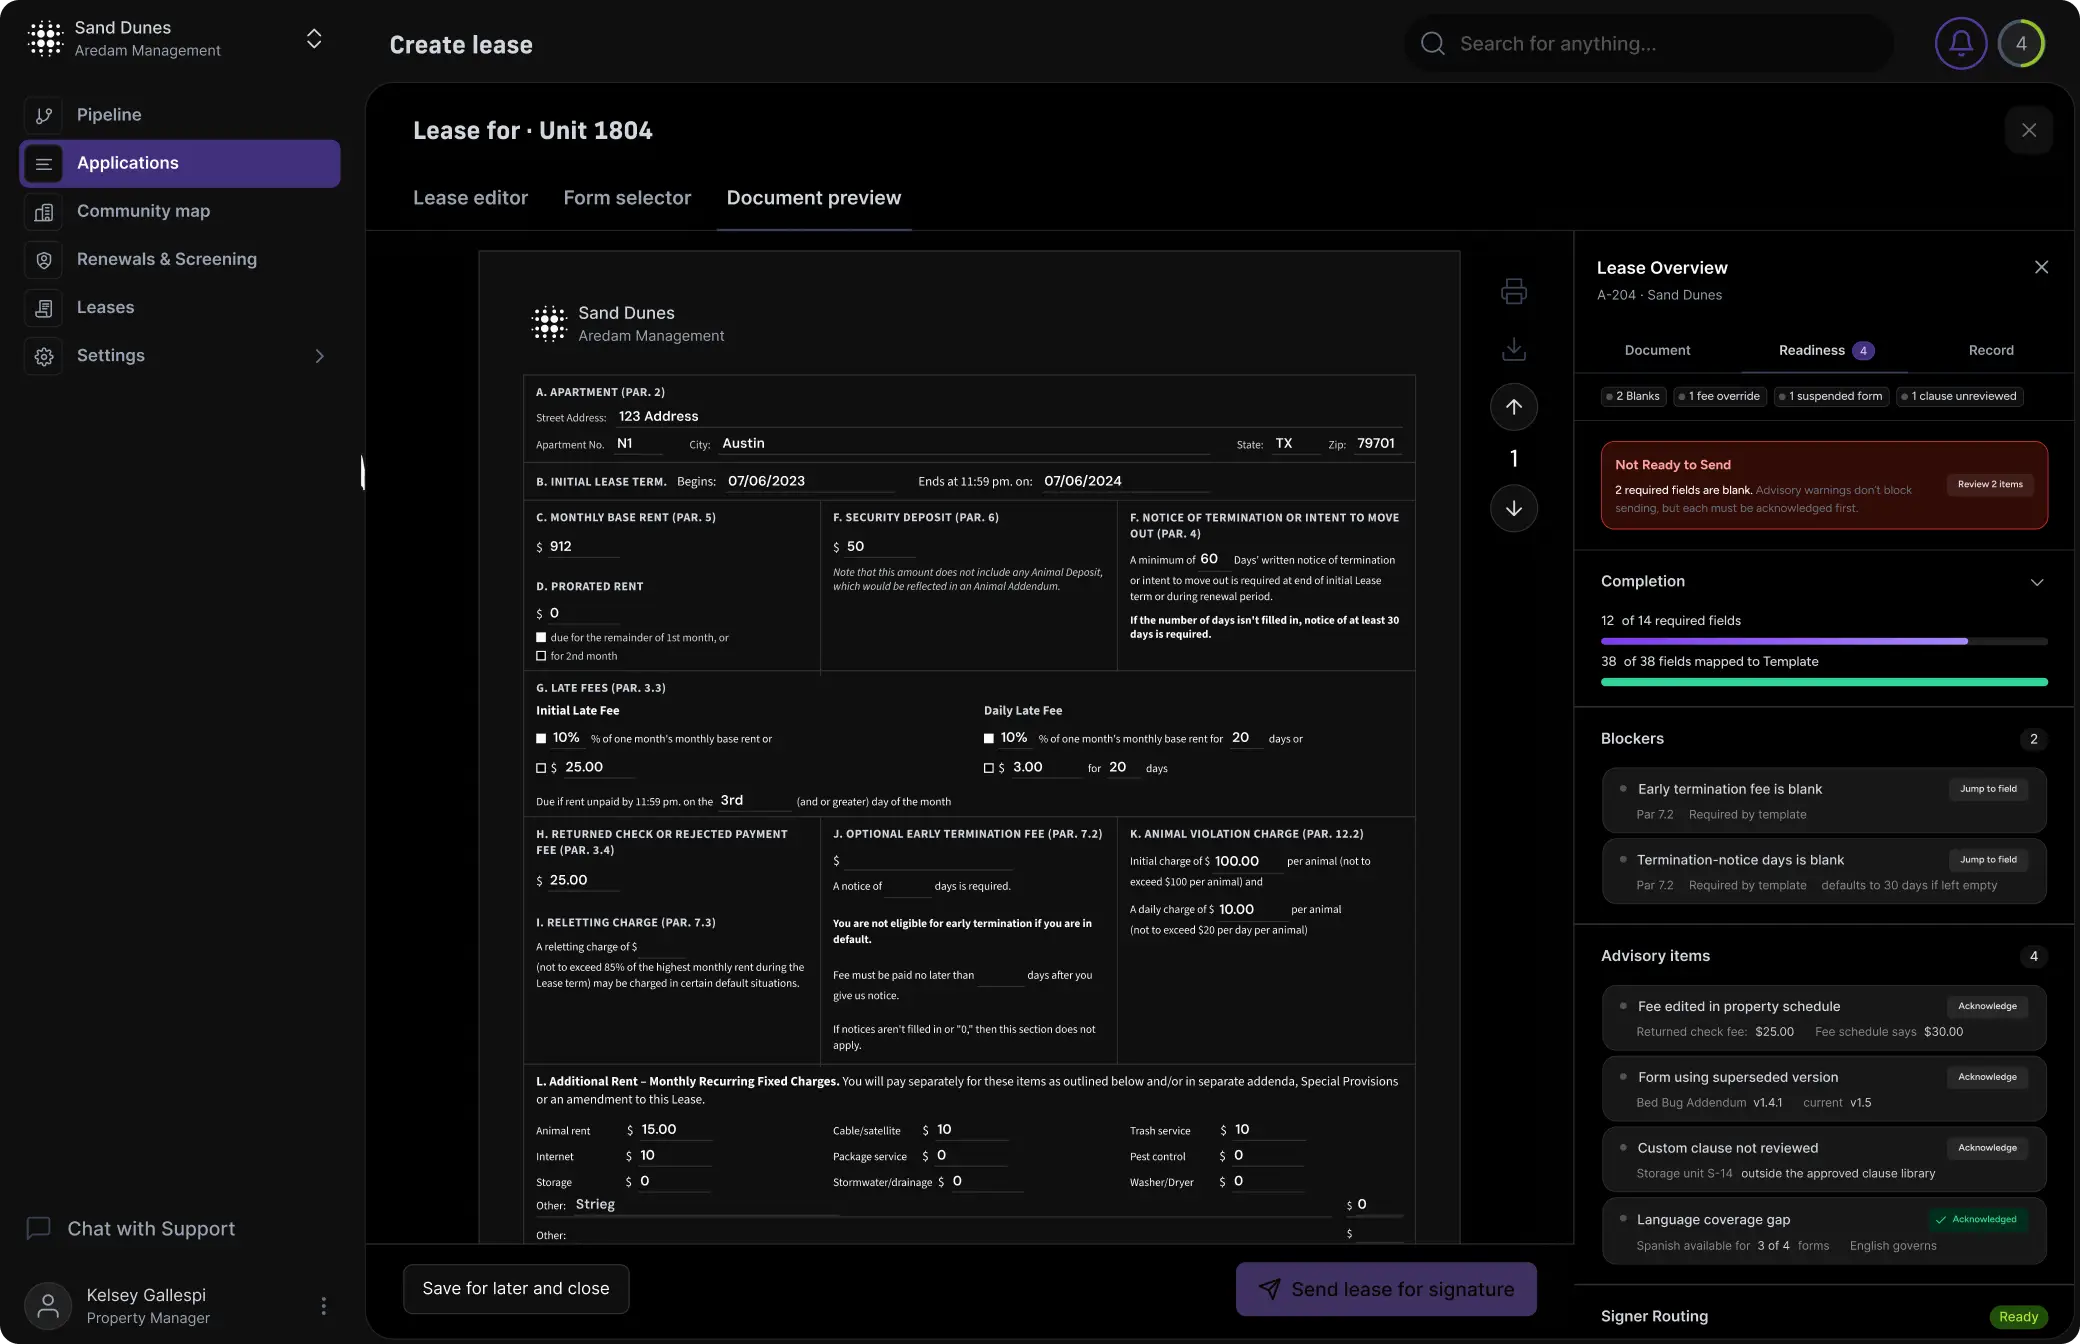Click the Monthly Base Rent amount field
Viewport: 2080px width, 1344px height.
[583, 547]
